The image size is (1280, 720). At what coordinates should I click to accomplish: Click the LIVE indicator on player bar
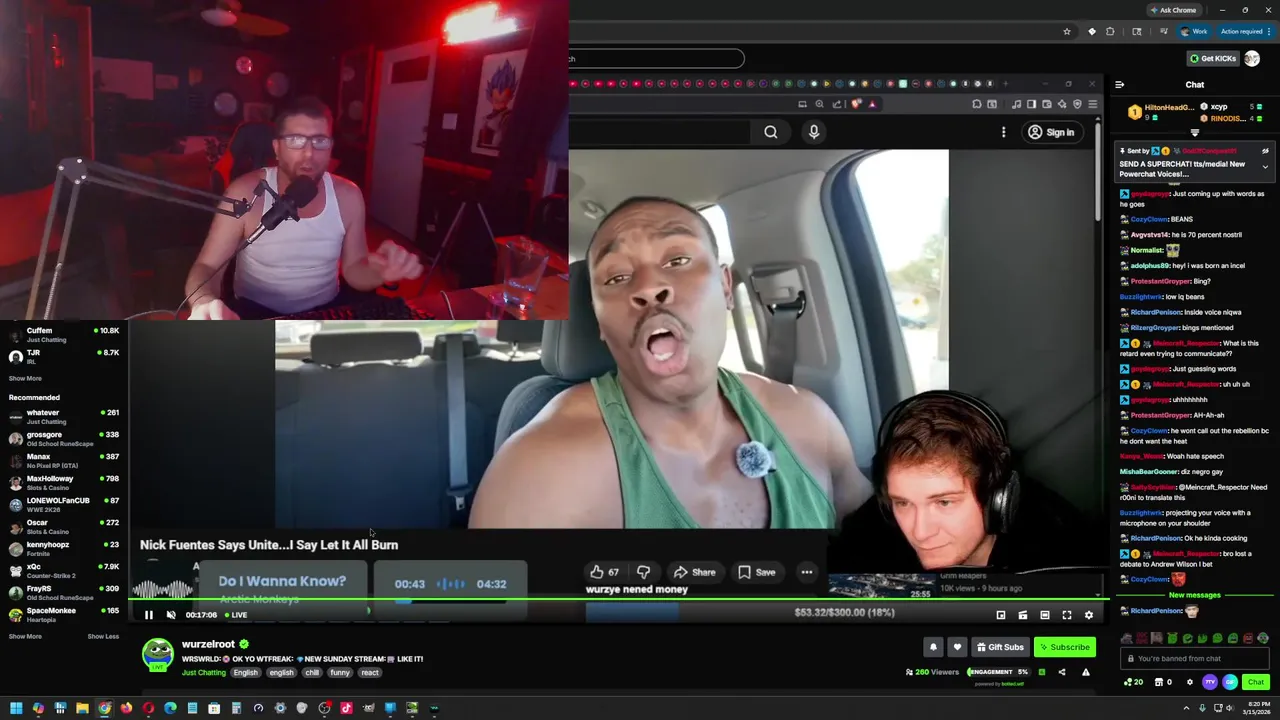click(236, 615)
